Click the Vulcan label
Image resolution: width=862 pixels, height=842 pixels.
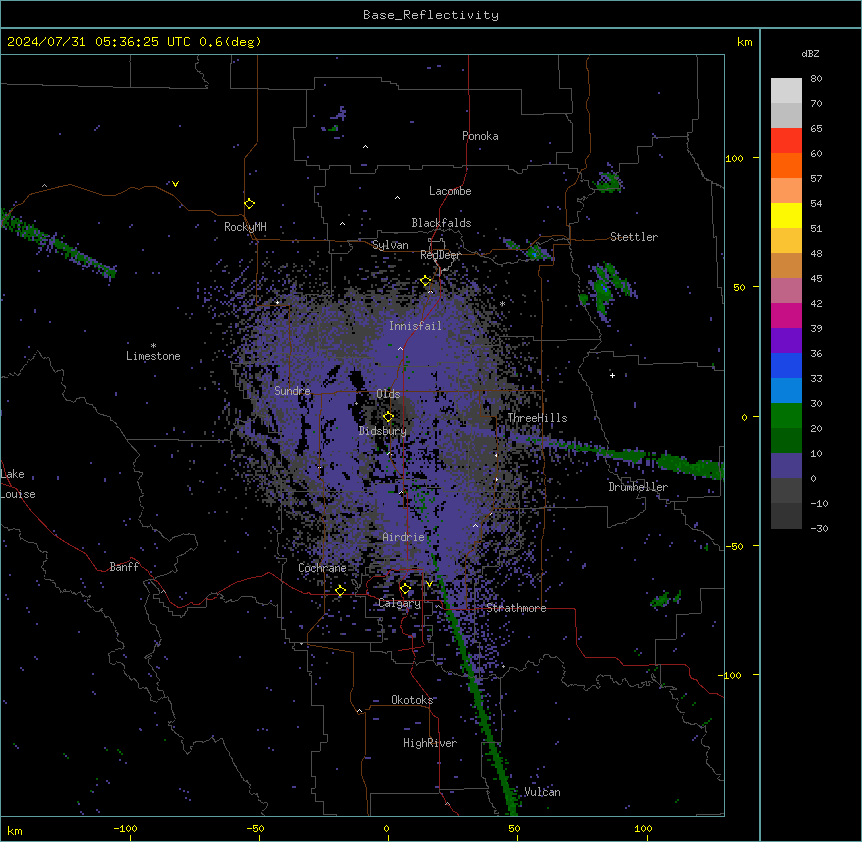542,792
